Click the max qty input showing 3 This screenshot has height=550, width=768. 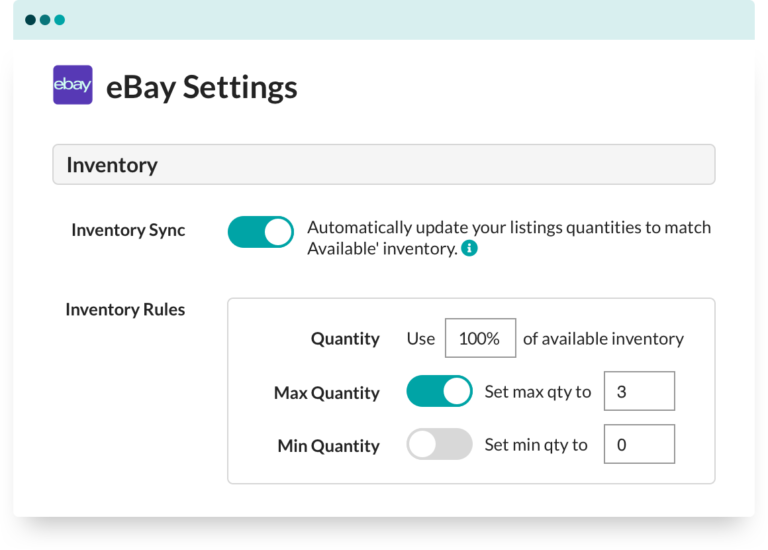click(639, 391)
